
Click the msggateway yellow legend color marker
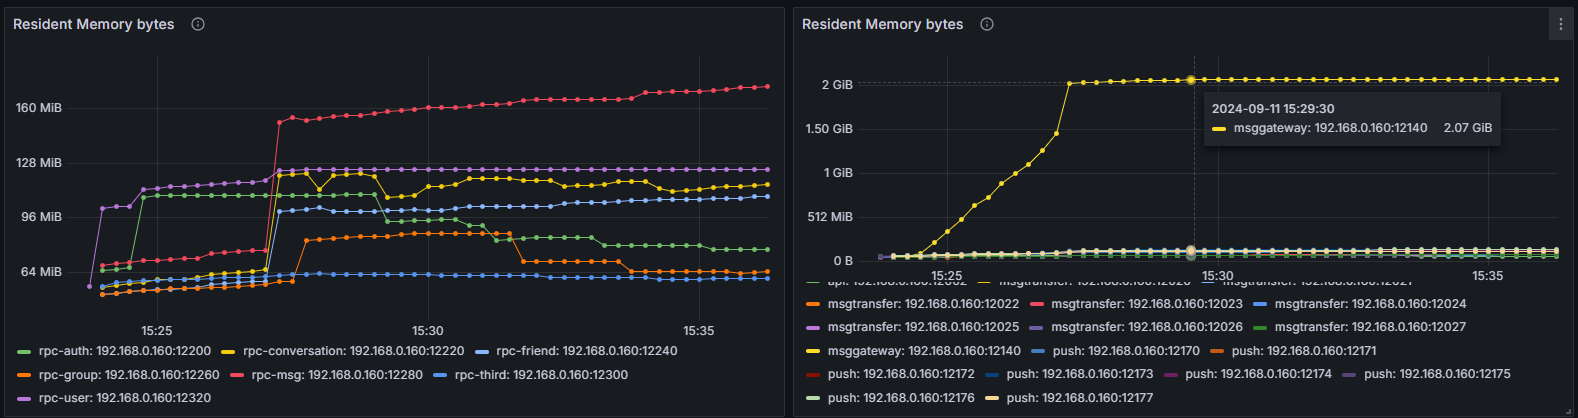[x=812, y=351]
